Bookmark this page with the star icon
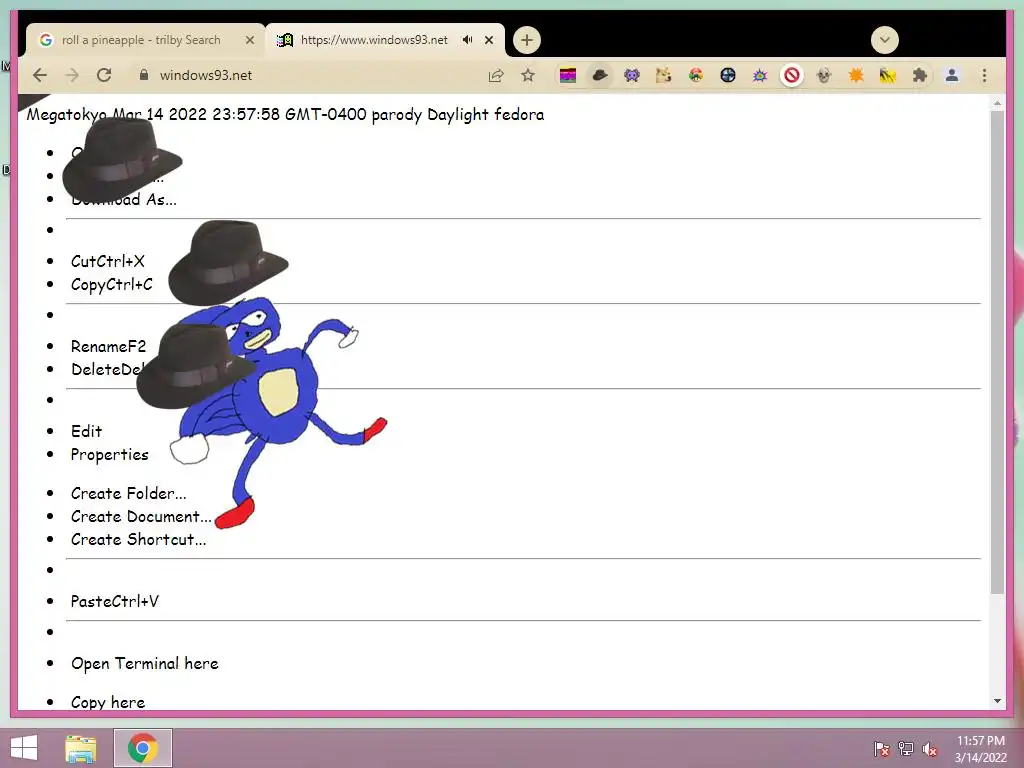 point(528,76)
